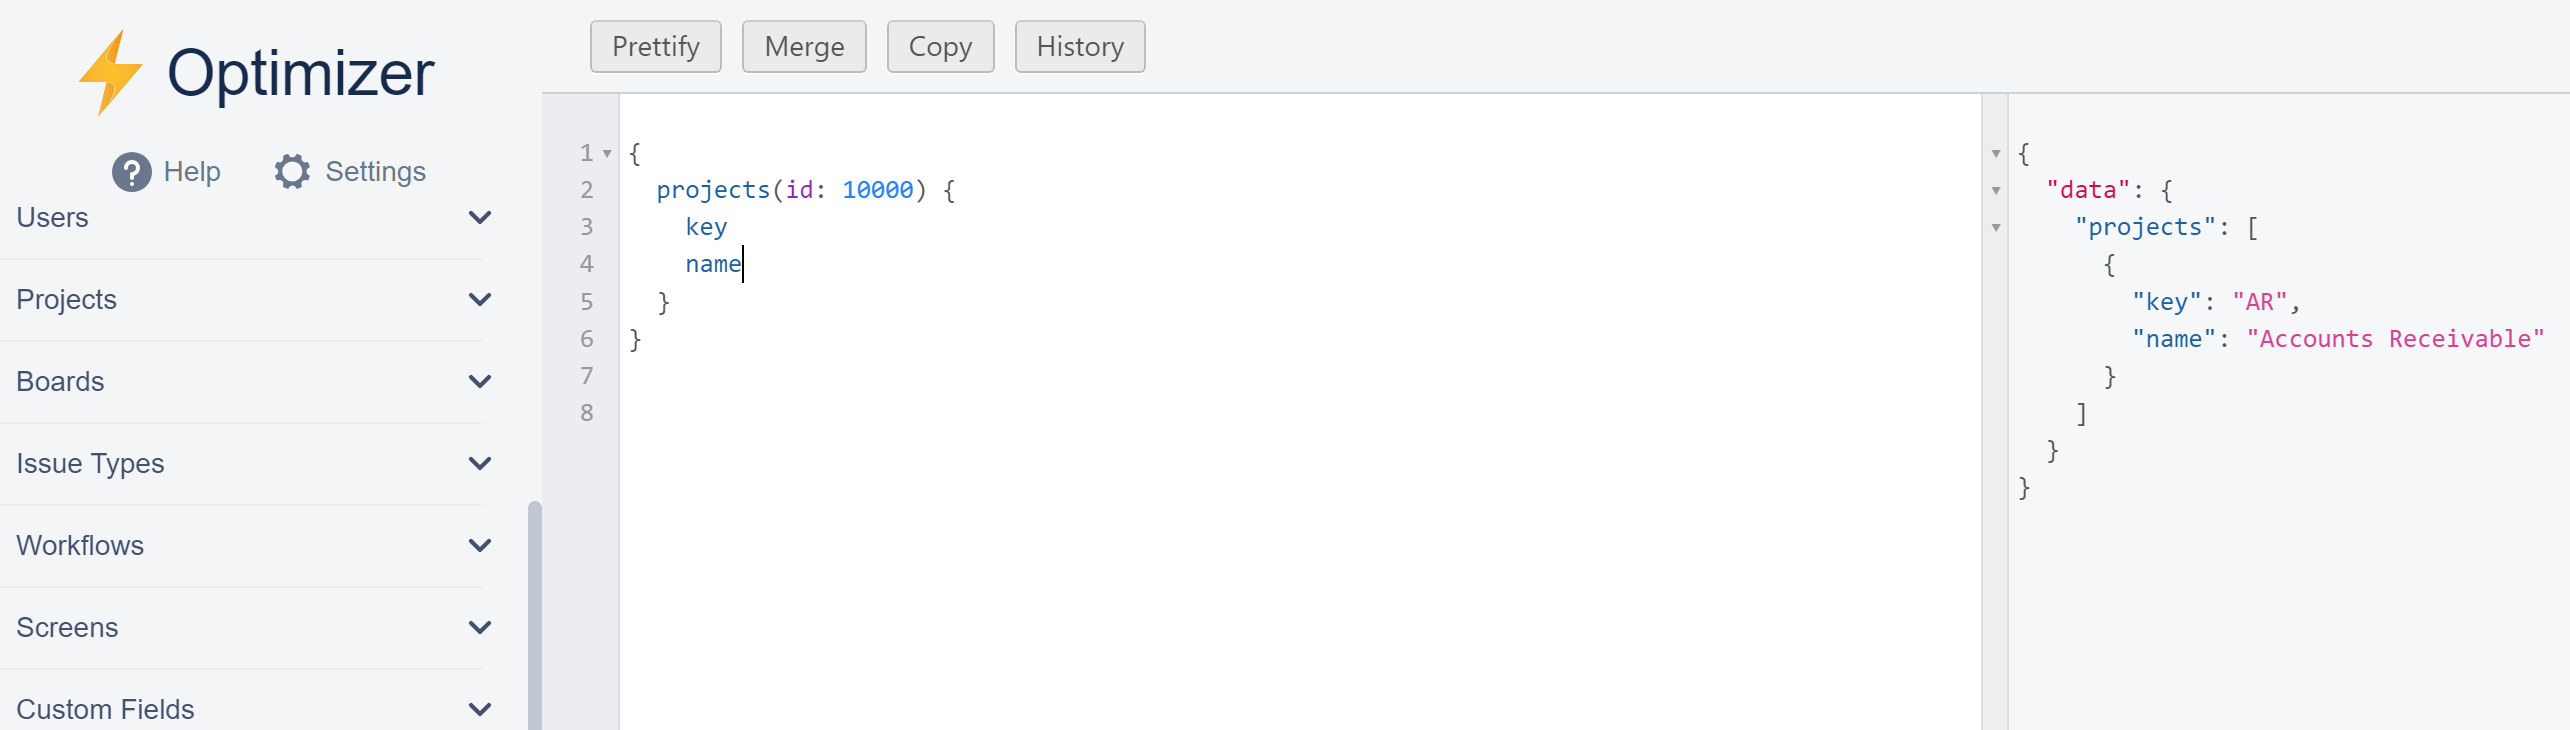
Task: Expand the Boards section chevron
Action: tap(480, 382)
